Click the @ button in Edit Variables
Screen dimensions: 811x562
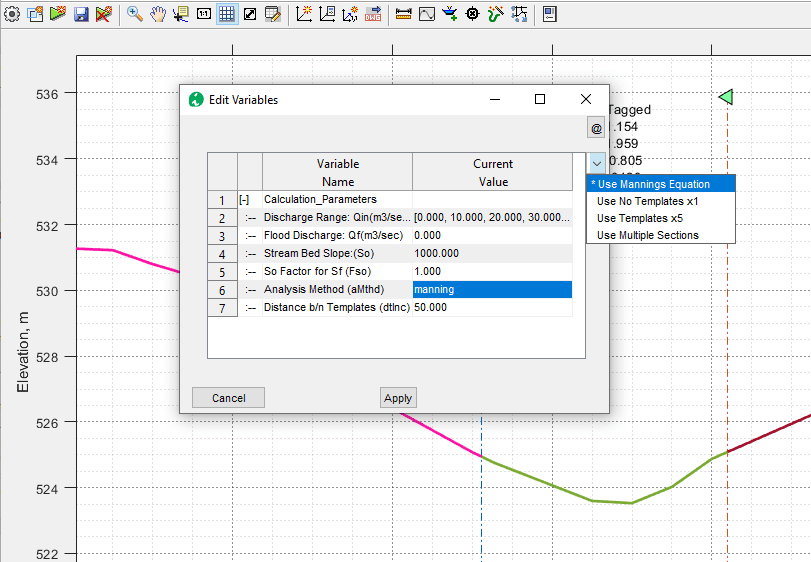click(596, 128)
